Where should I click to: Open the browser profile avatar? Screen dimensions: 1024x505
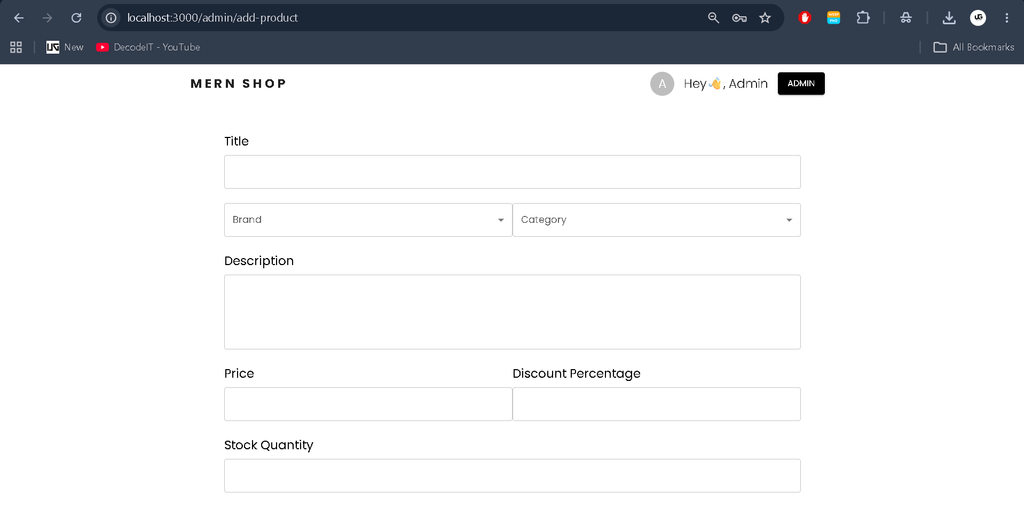(978, 18)
